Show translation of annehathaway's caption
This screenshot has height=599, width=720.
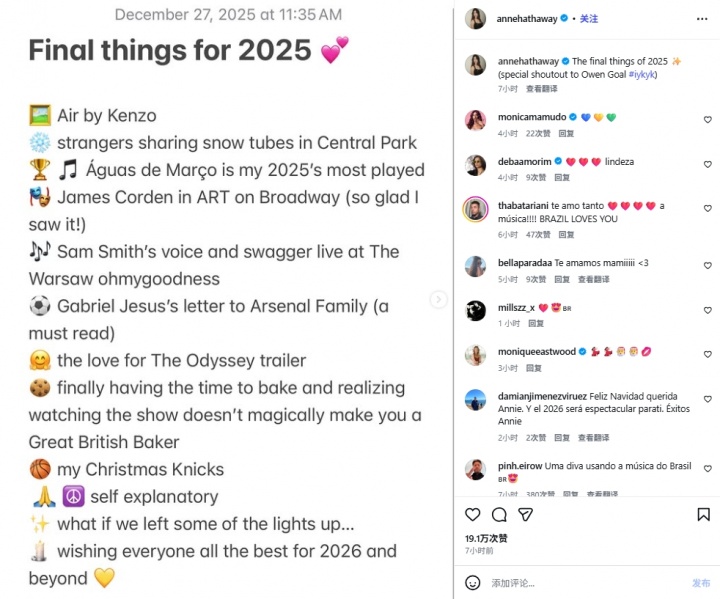(542, 89)
